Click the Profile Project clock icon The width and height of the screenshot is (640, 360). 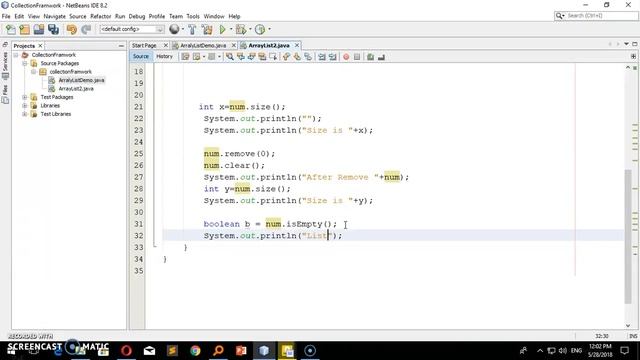pyautogui.click(x=260, y=29)
